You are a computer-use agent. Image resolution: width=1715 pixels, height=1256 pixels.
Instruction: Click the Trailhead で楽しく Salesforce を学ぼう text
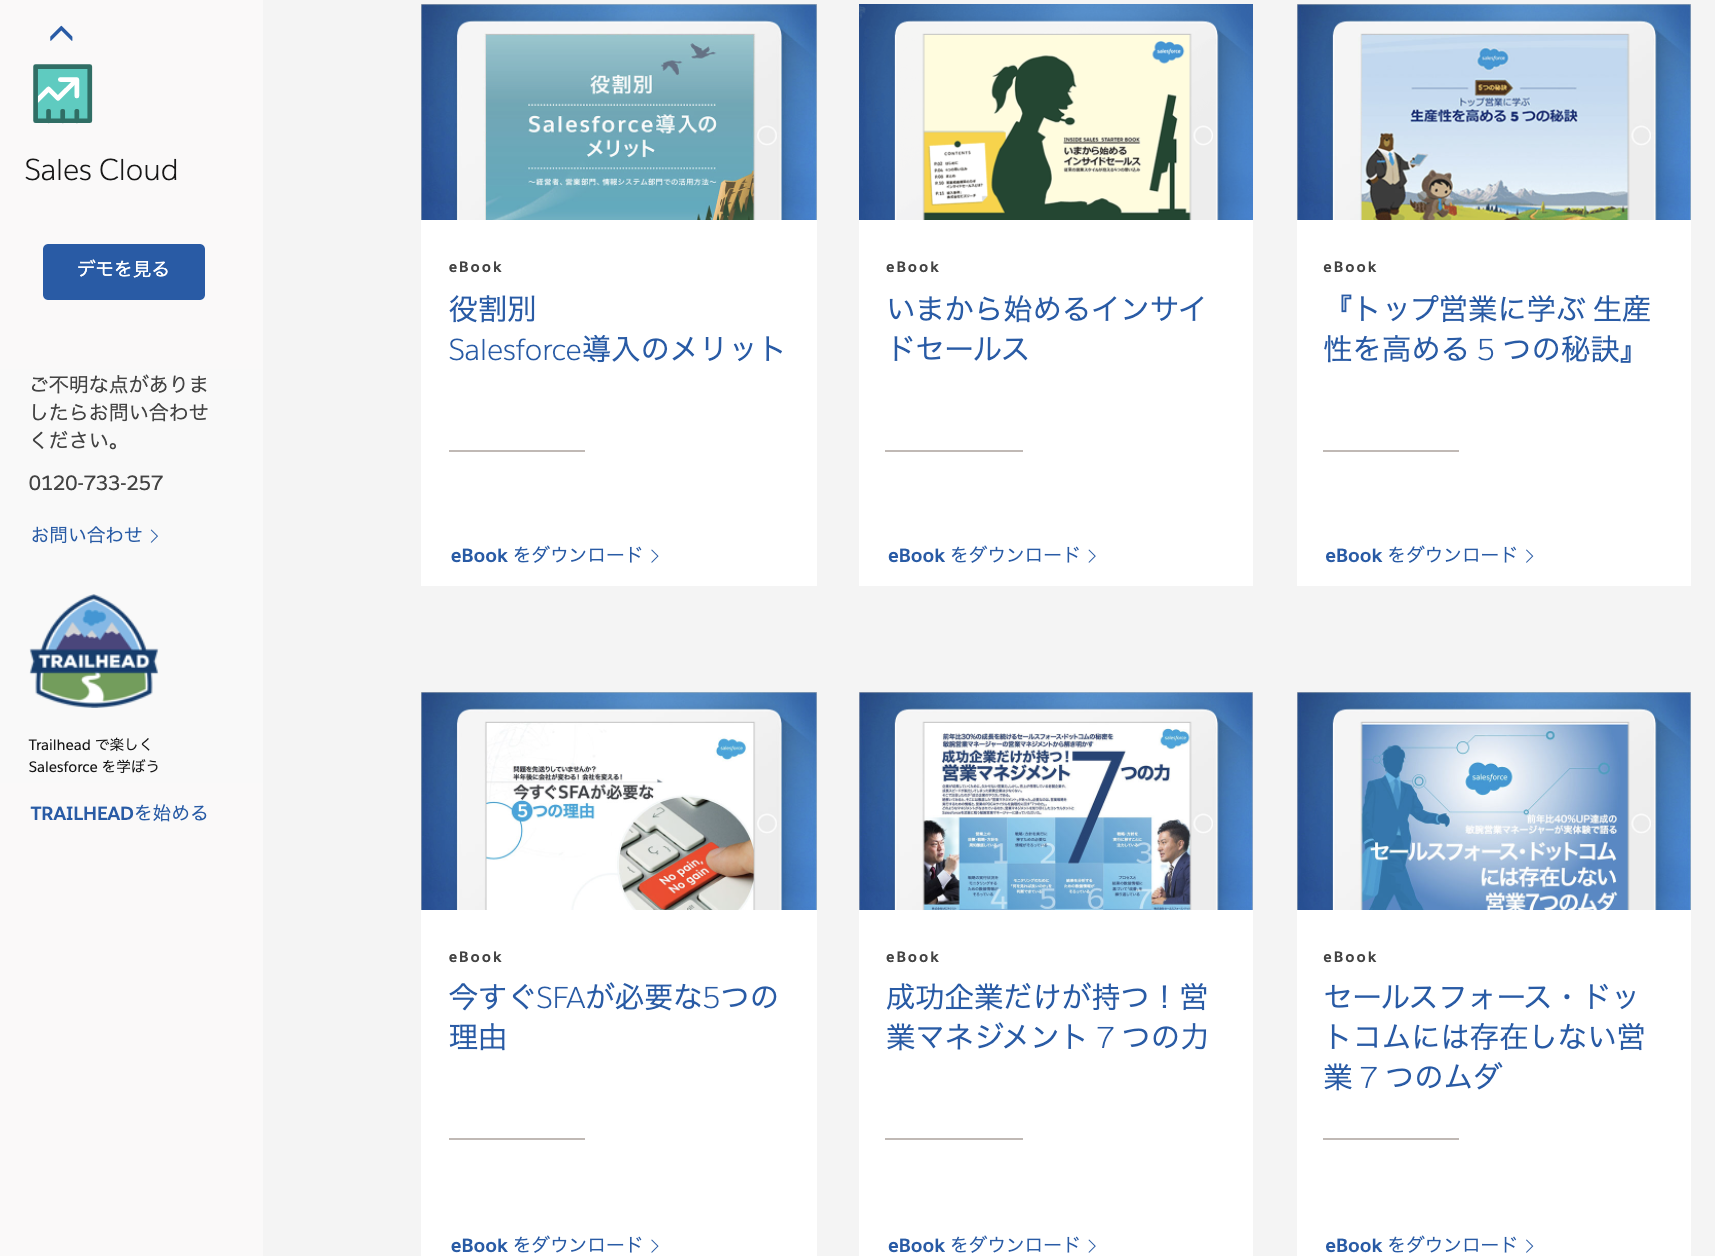click(x=94, y=756)
